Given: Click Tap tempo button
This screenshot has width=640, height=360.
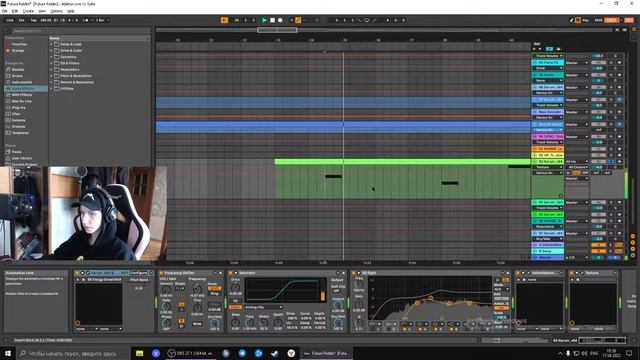Looking at the screenshot, I should click(33, 20).
